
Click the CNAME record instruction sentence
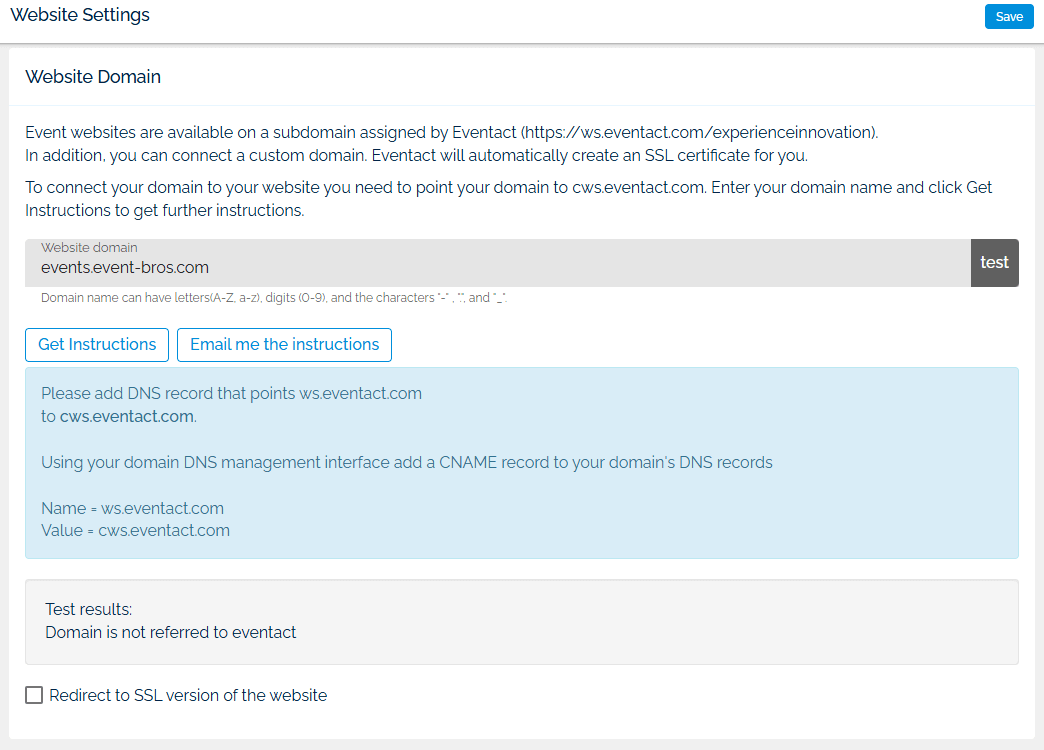click(406, 462)
